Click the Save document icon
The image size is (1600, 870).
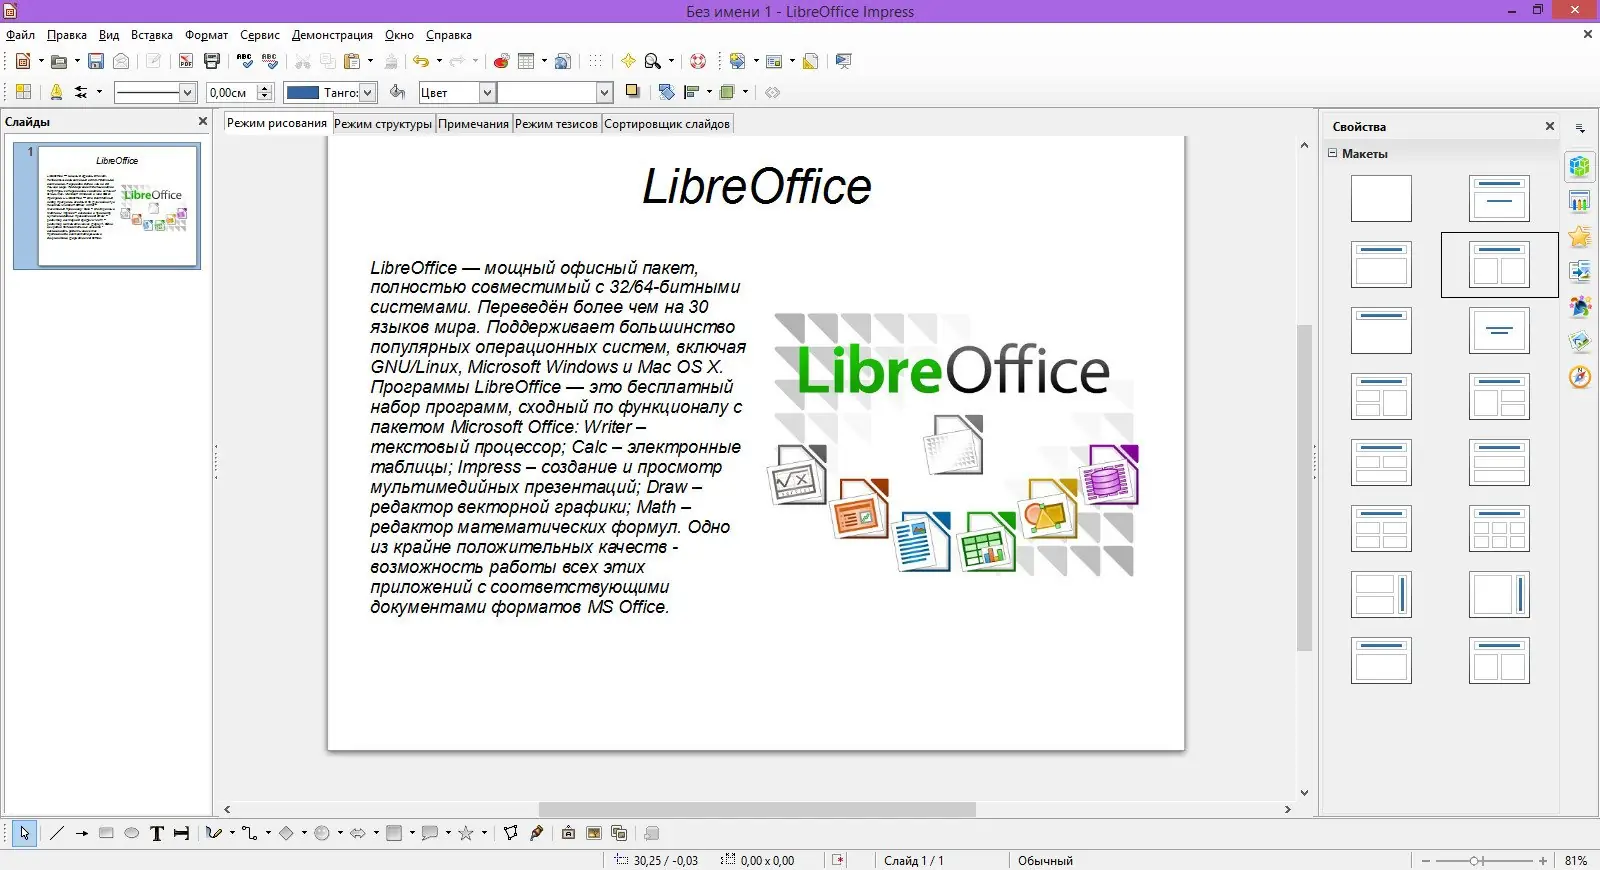(x=96, y=61)
